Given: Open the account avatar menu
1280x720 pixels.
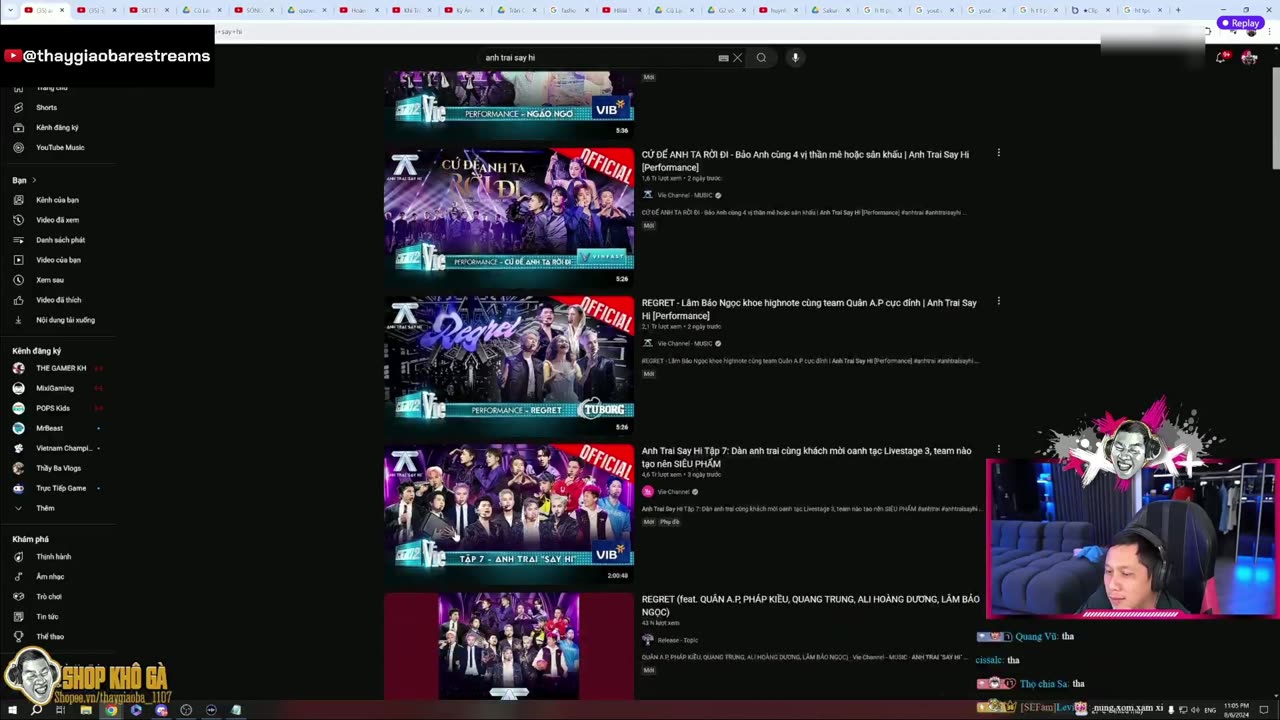Looking at the screenshot, I should [1249, 58].
